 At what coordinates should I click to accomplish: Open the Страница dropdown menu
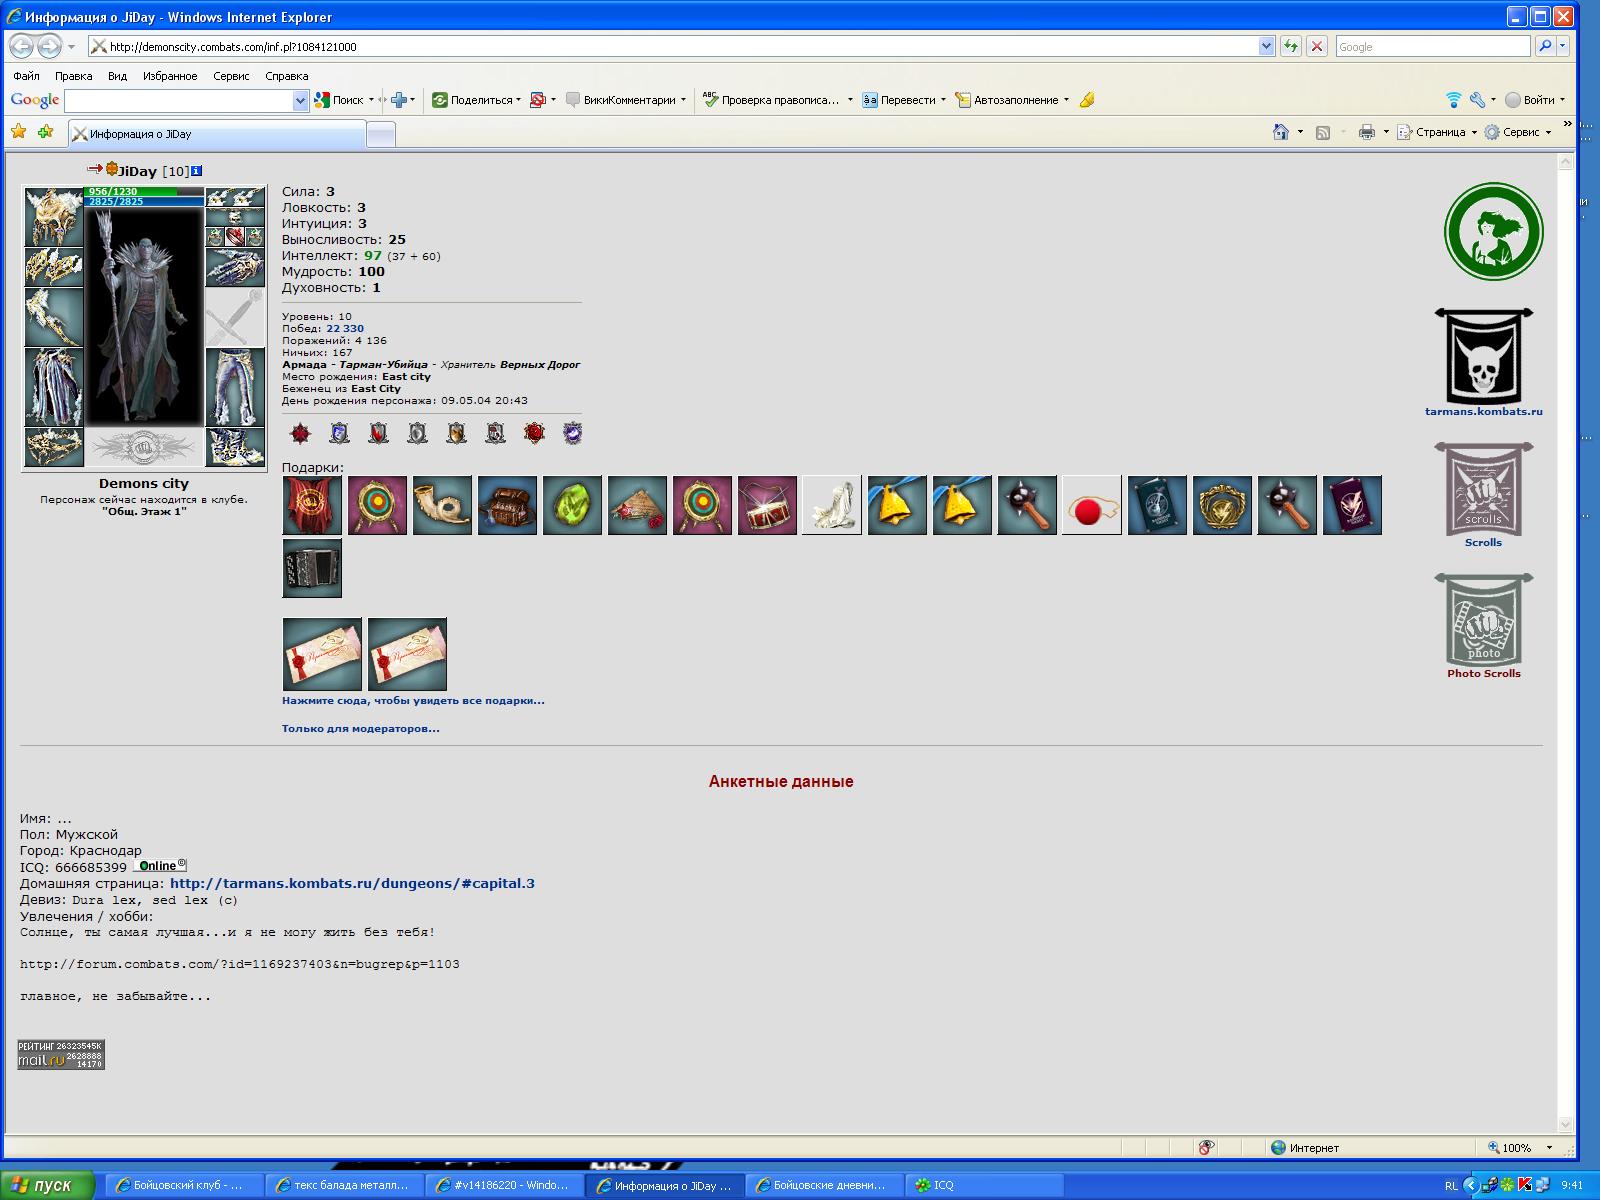click(x=1438, y=132)
